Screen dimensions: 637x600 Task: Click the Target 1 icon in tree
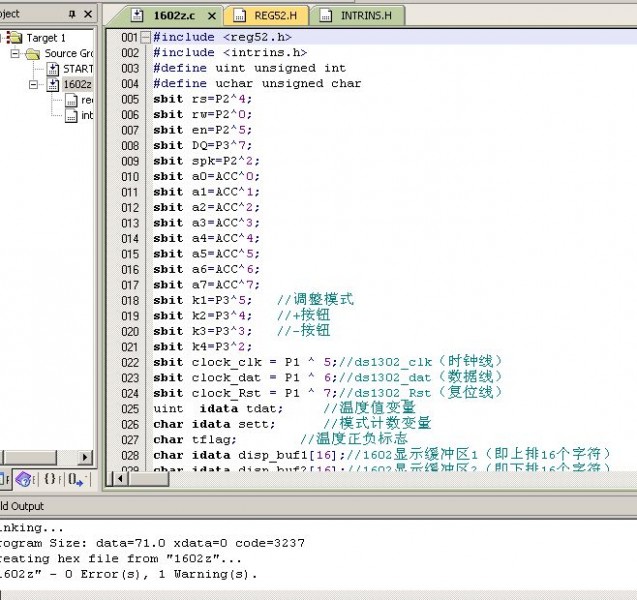[15, 38]
